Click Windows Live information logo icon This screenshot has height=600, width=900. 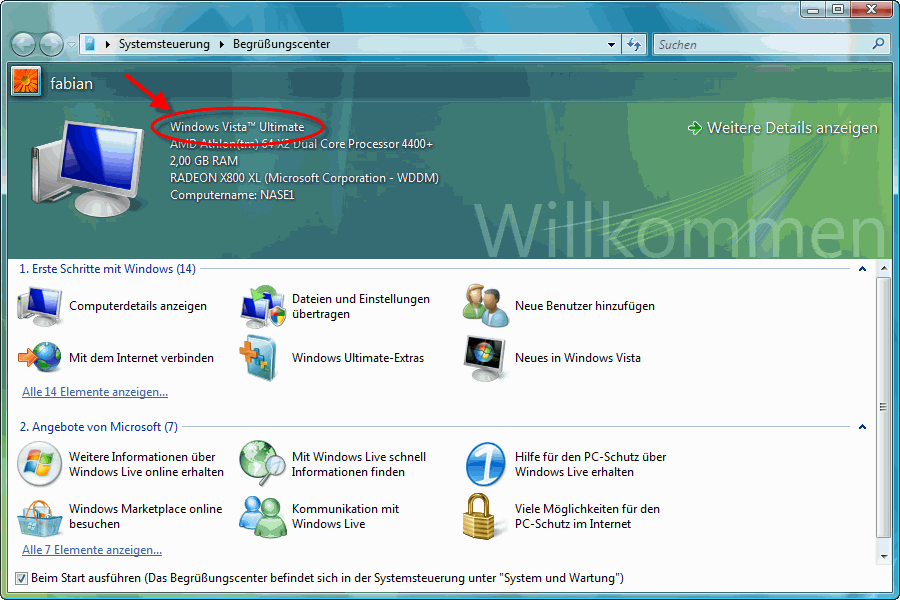coord(39,464)
